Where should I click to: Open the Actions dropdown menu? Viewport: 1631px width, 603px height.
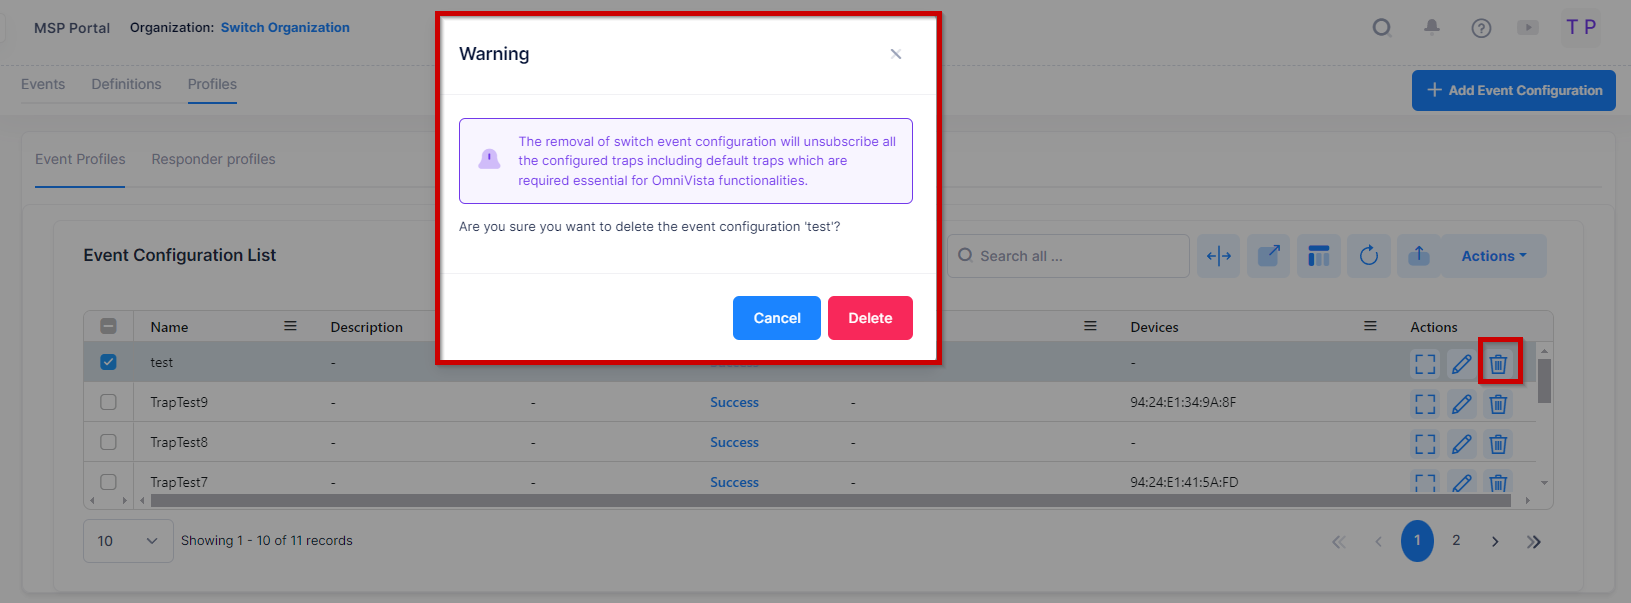click(1494, 256)
